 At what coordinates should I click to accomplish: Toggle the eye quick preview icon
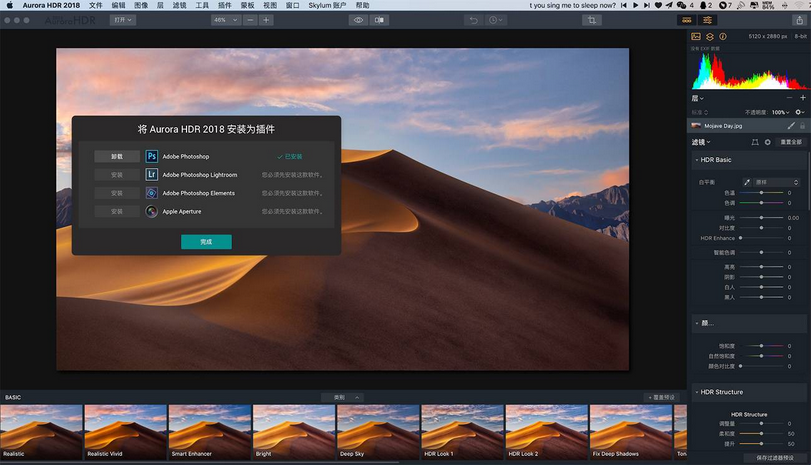(358, 20)
